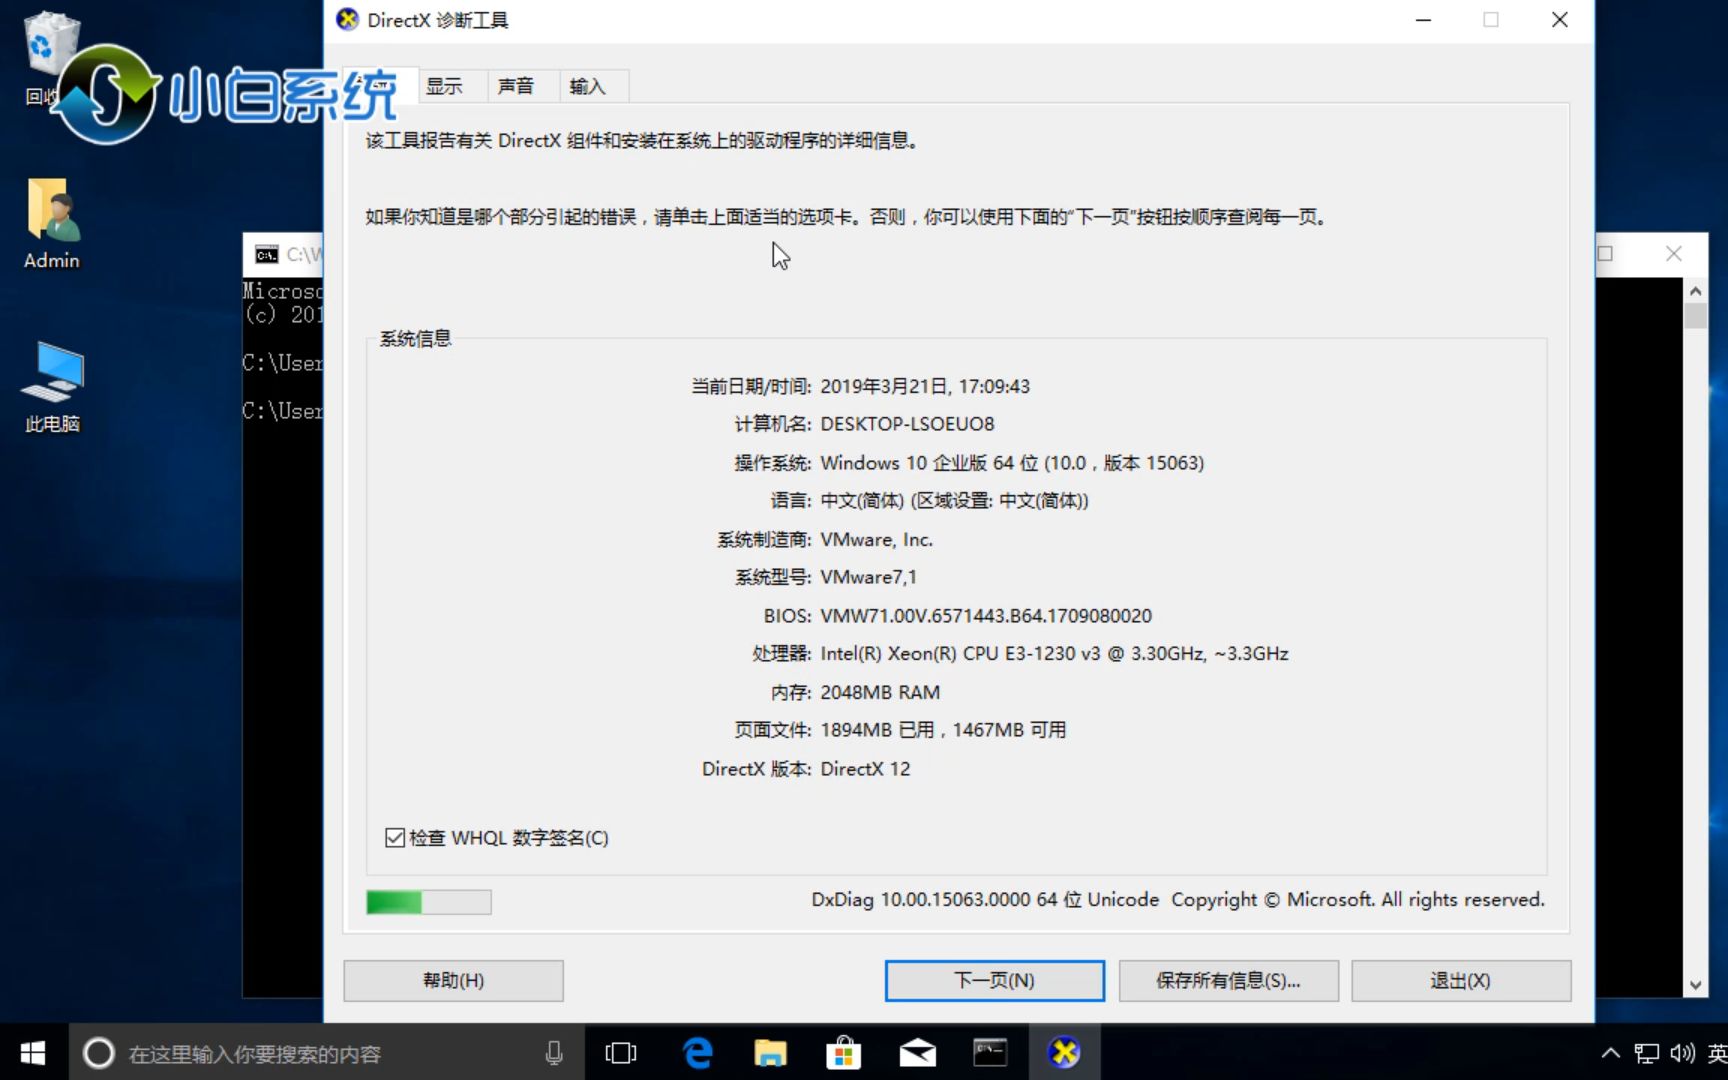Click scroll-down arrow in command prompt
Screen dimensions: 1728x1080
pyautogui.click(x=1695, y=985)
